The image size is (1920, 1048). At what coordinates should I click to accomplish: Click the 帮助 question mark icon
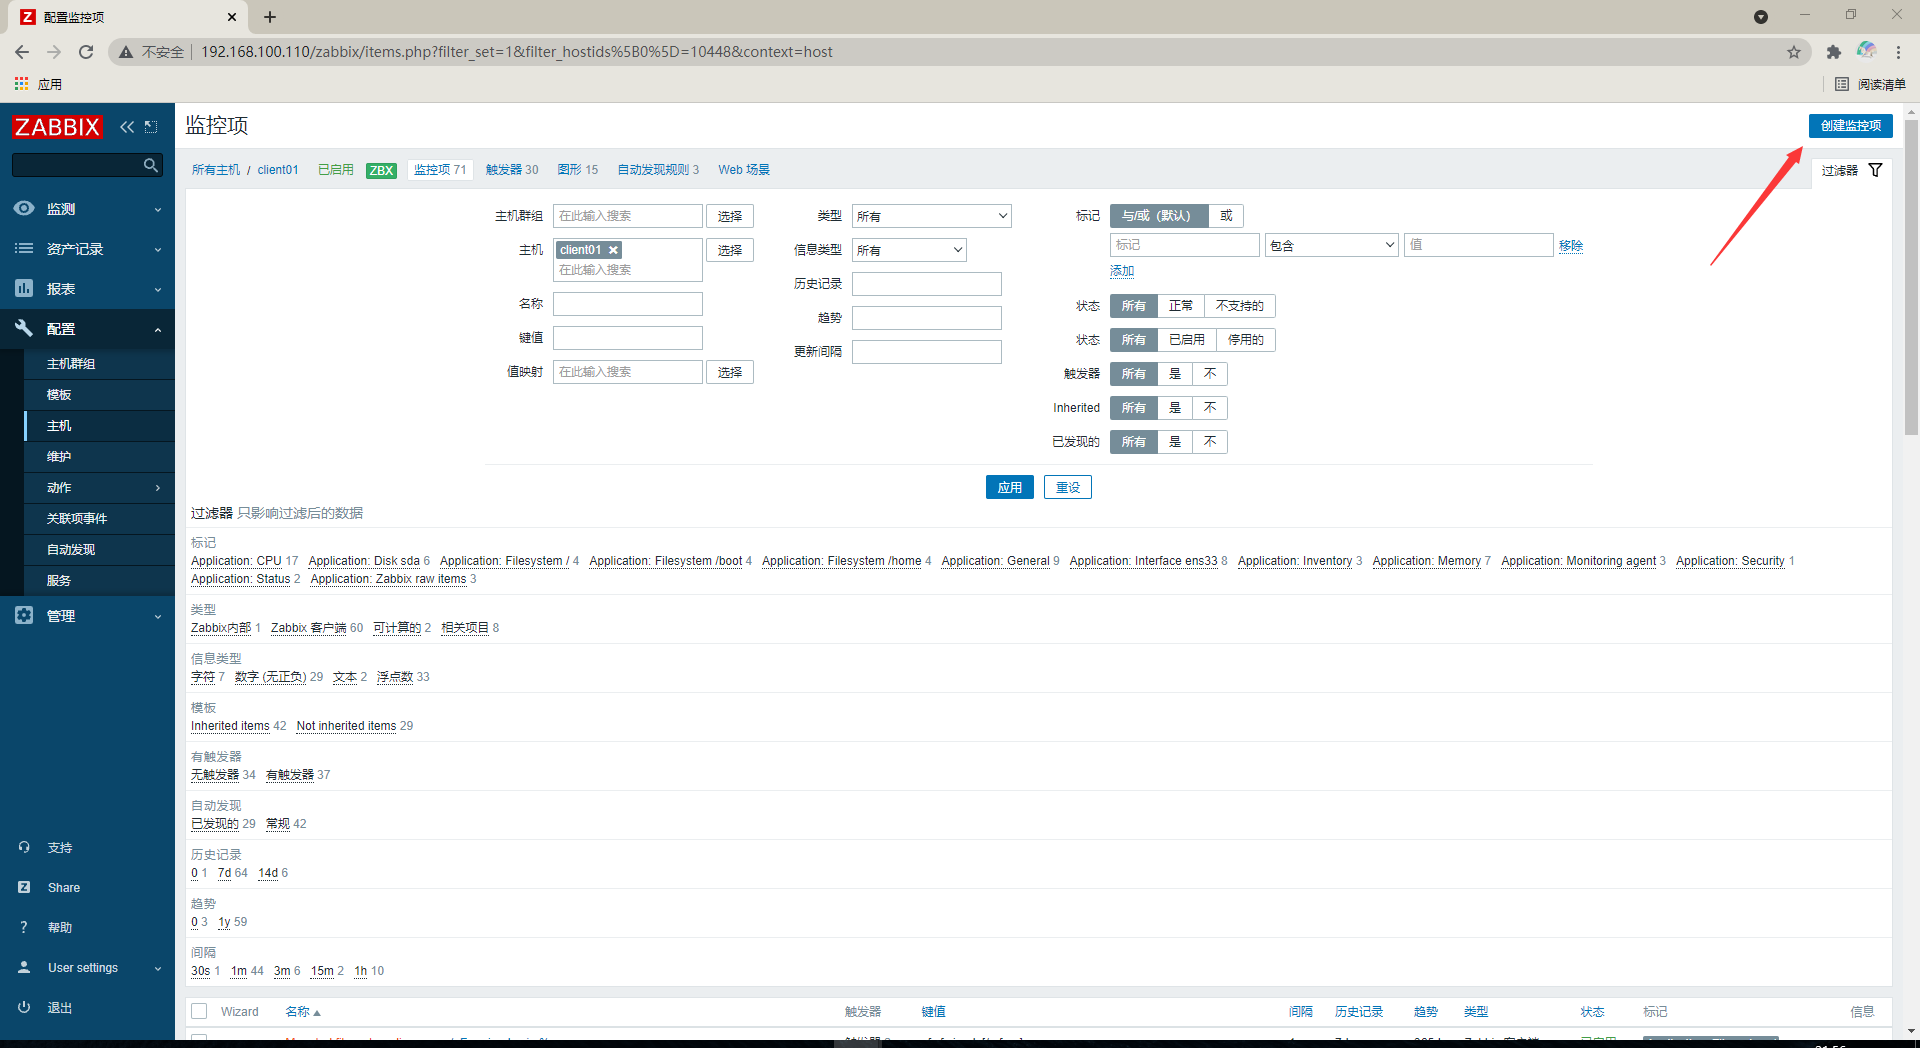(x=24, y=927)
